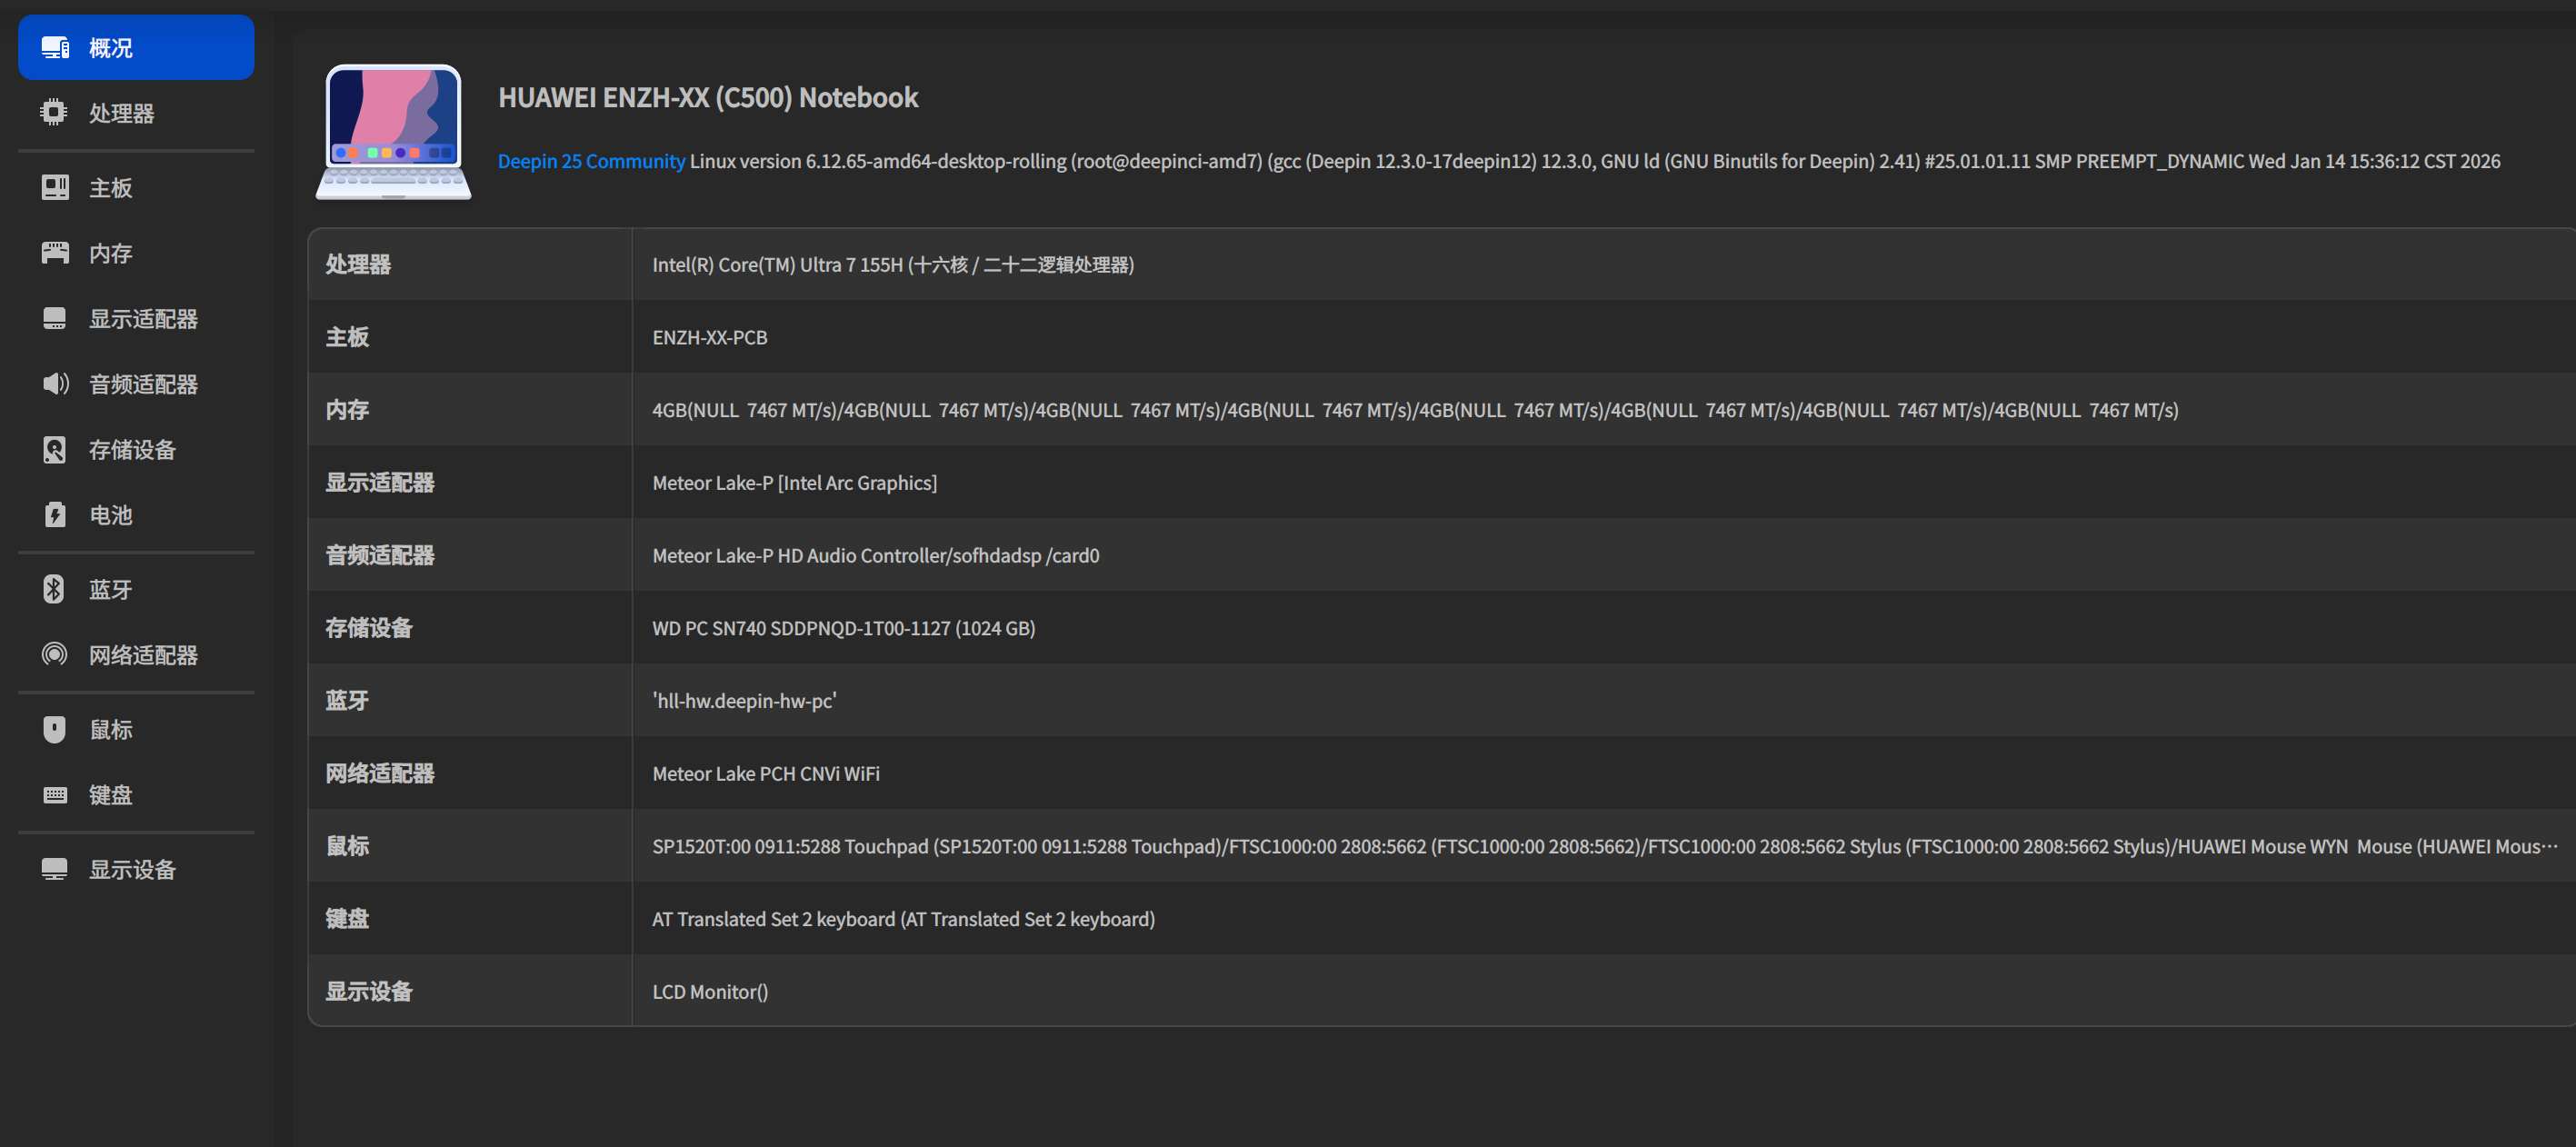
Task: Select the Intel Core Ultra 7 processor row
Action: point(892,265)
